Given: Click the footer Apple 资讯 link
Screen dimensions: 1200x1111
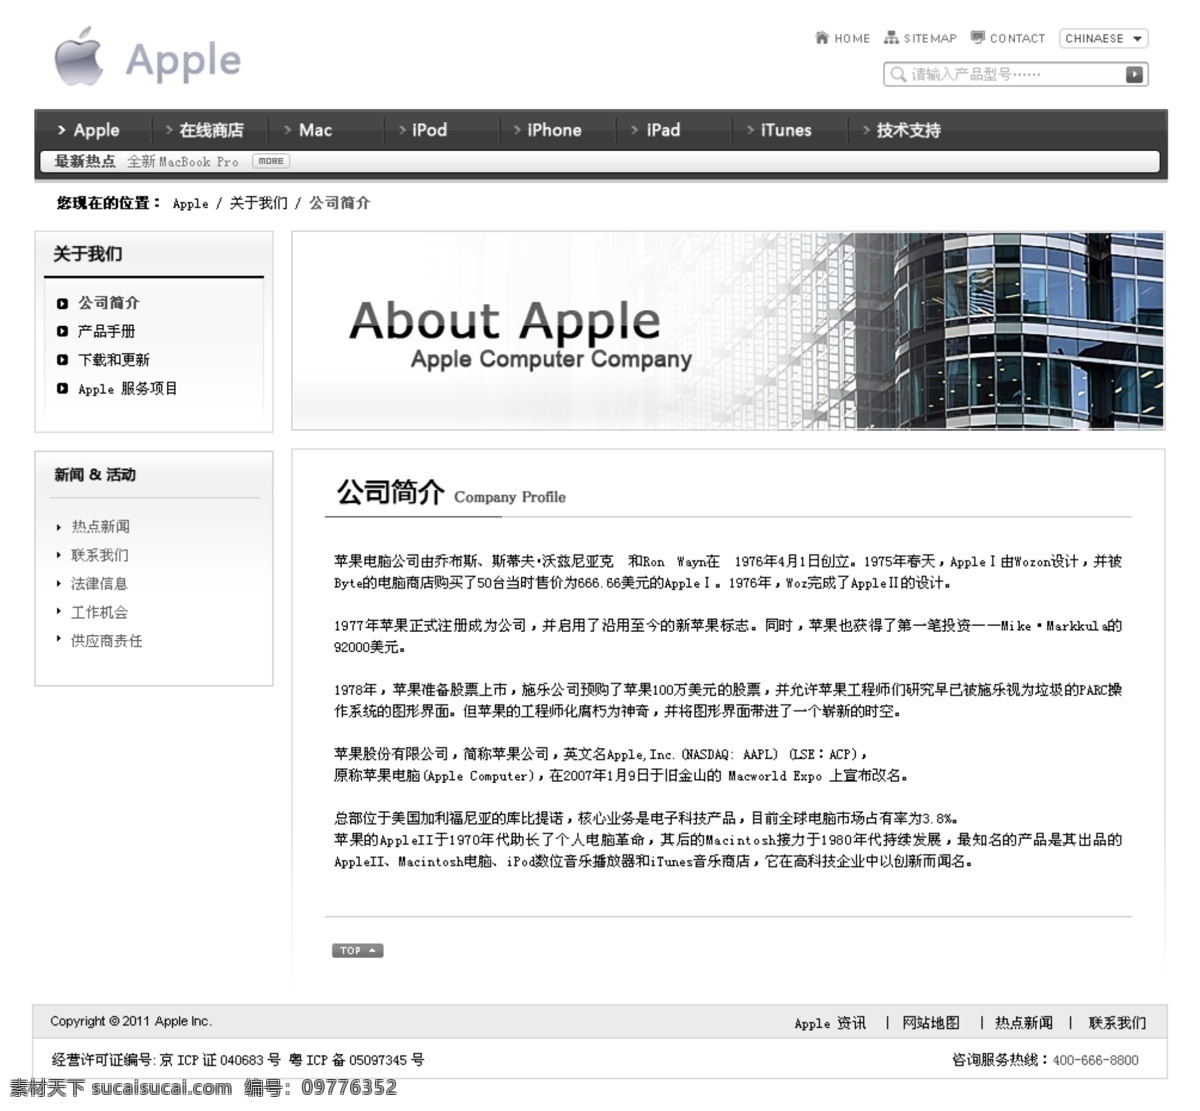Looking at the screenshot, I should coord(830,1023).
